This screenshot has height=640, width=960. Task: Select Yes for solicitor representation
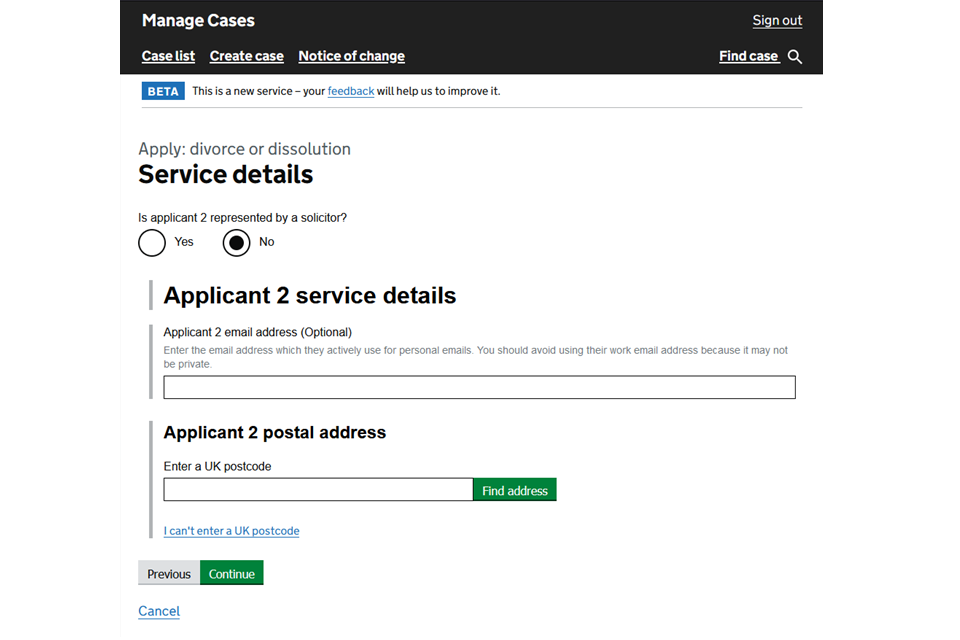tap(152, 242)
